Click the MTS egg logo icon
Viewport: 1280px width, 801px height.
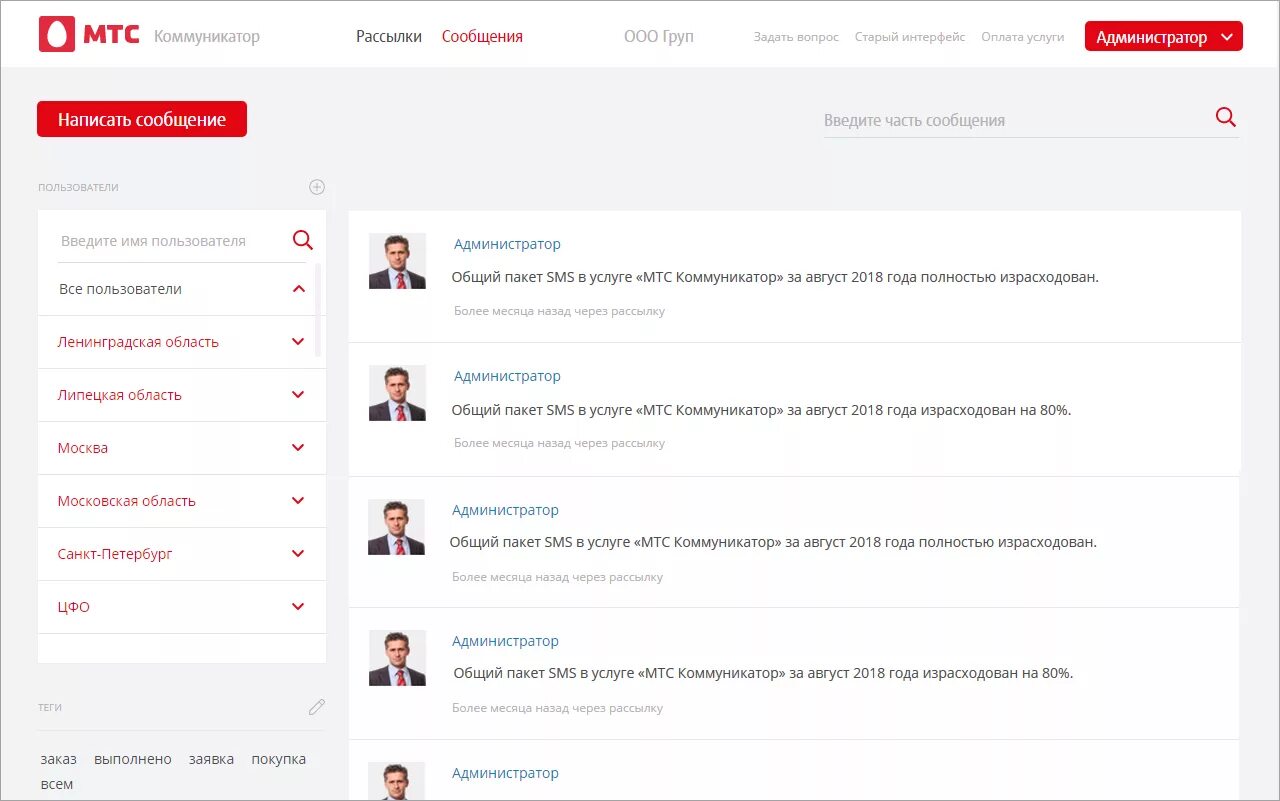click(x=57, y=34)
